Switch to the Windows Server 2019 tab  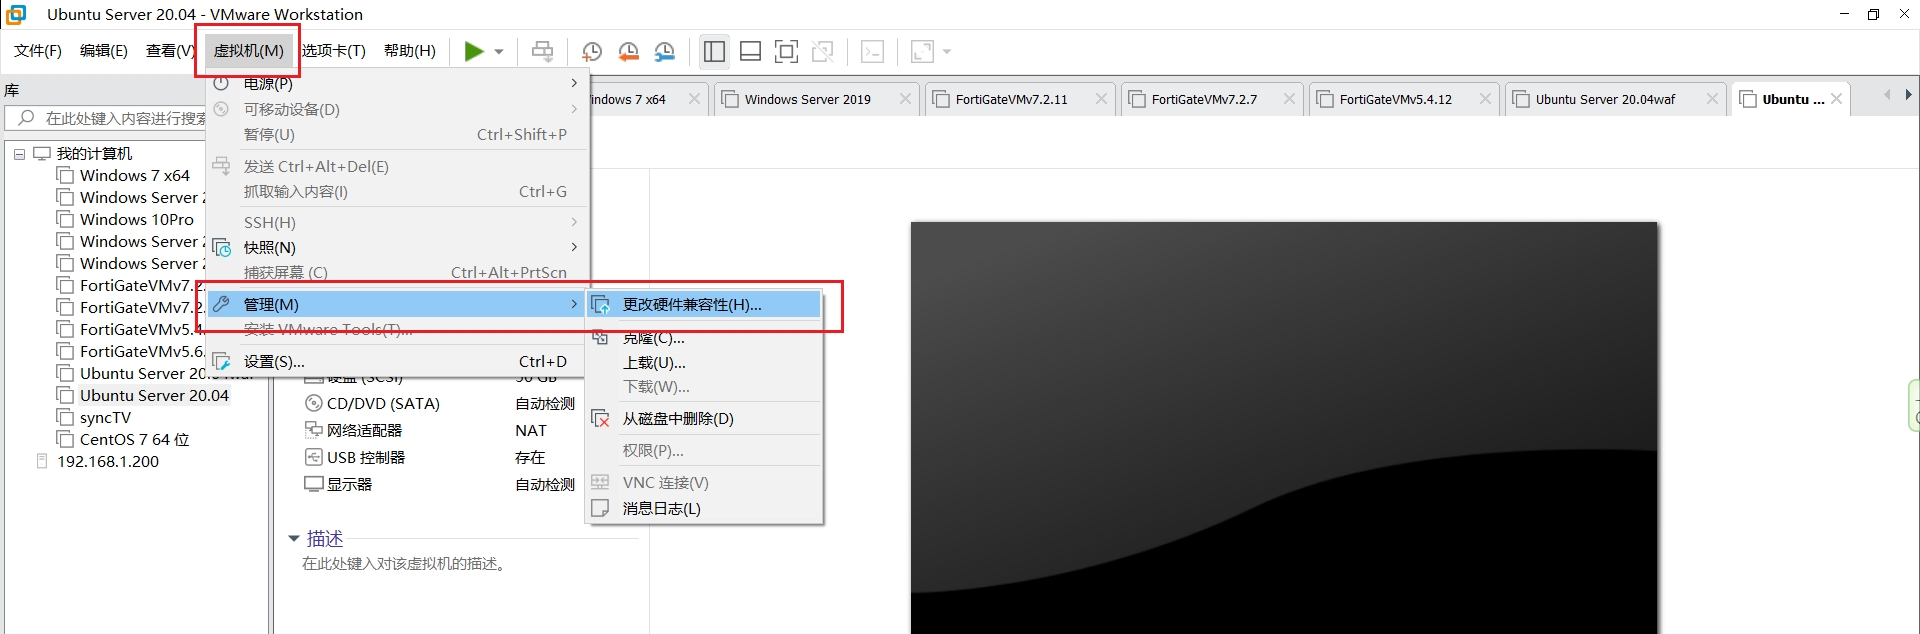click(807, 100)
